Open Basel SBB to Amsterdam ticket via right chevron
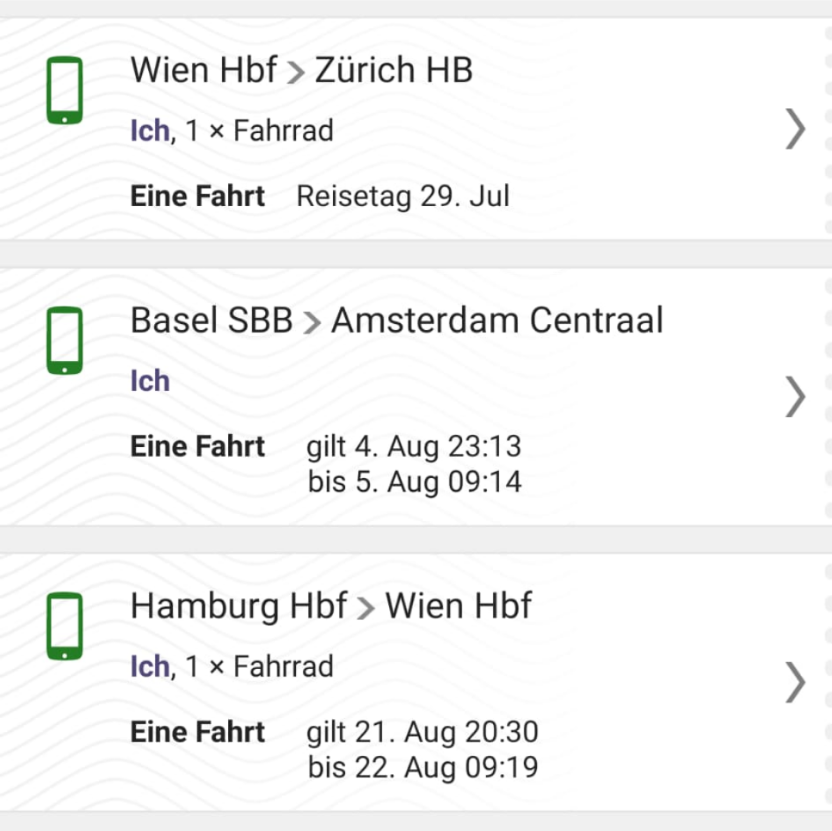 click(x=795, y=396)
